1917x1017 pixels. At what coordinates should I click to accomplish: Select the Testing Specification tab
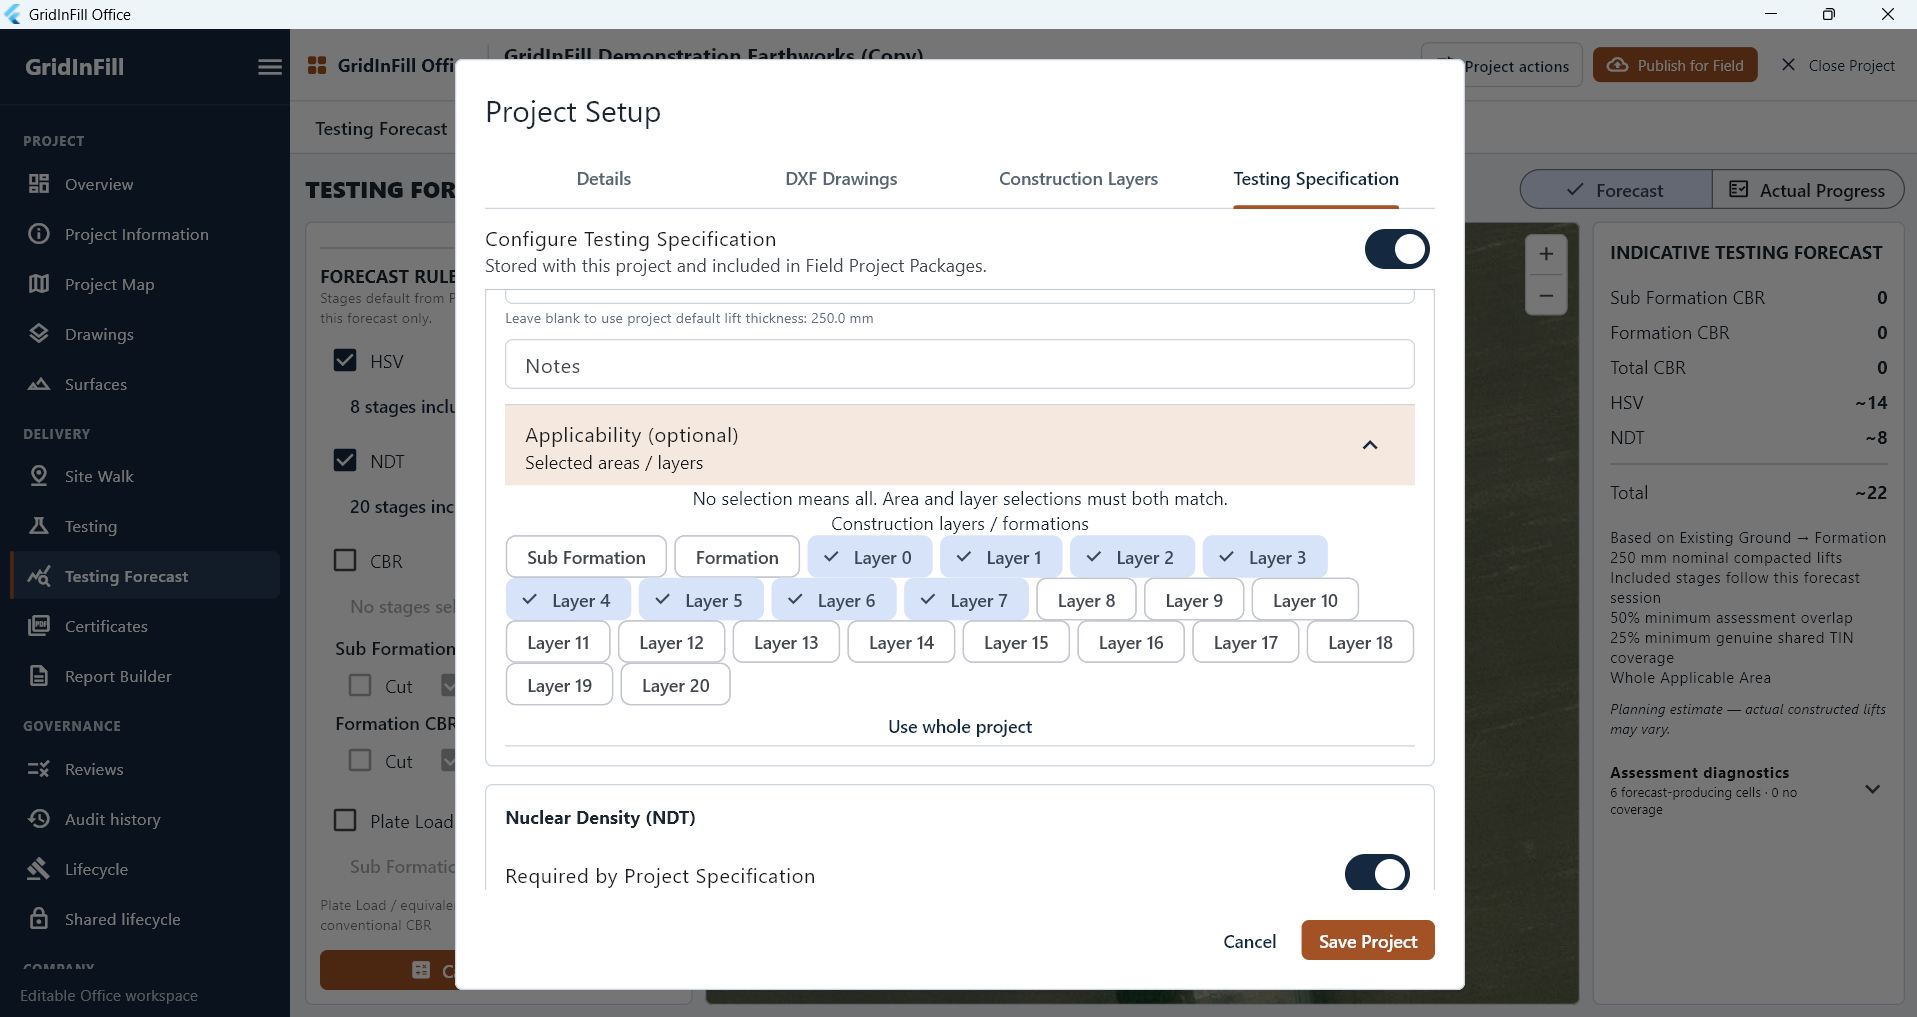[1316, 179]
